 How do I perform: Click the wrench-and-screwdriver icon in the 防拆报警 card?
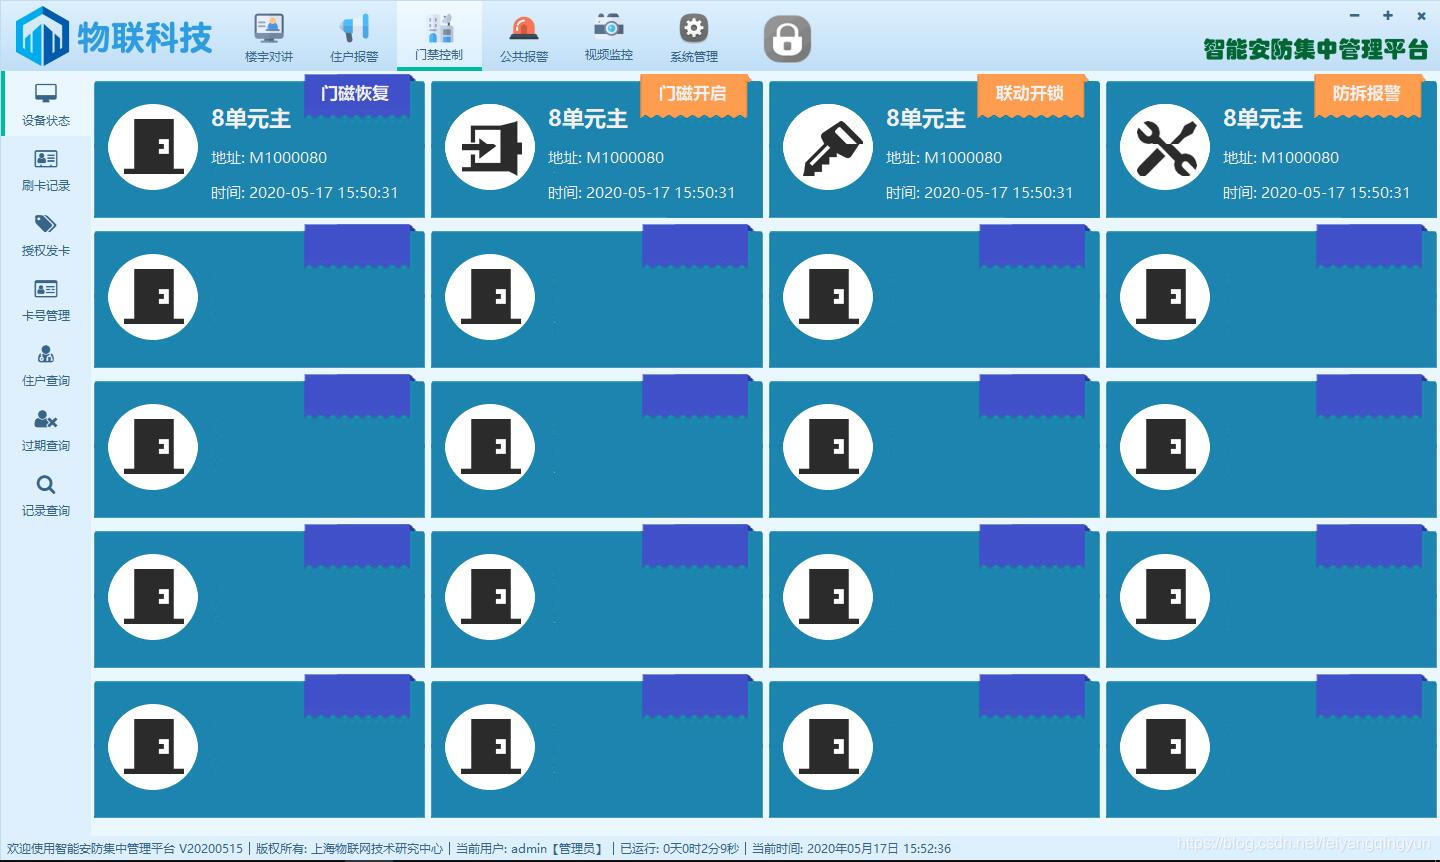point(1165,147)
